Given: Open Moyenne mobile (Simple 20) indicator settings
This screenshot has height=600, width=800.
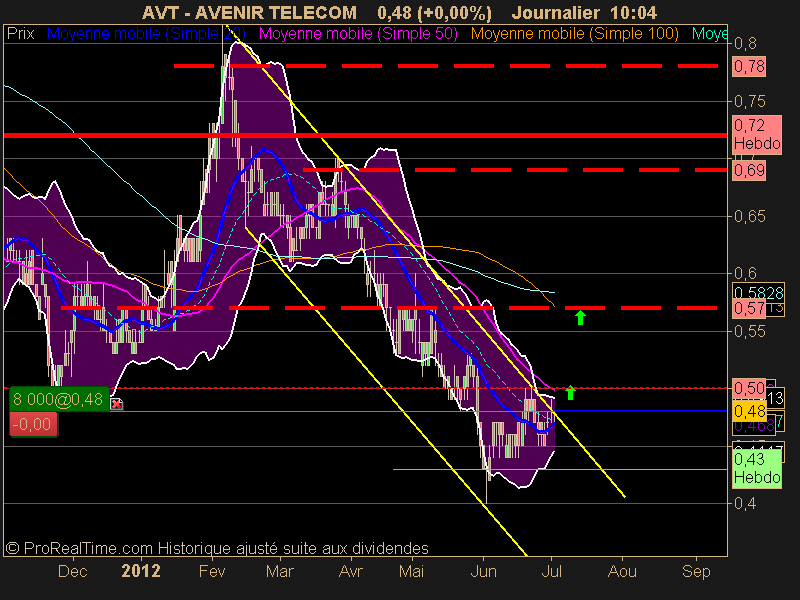Looking at the screenshot, I should (146, 34).
